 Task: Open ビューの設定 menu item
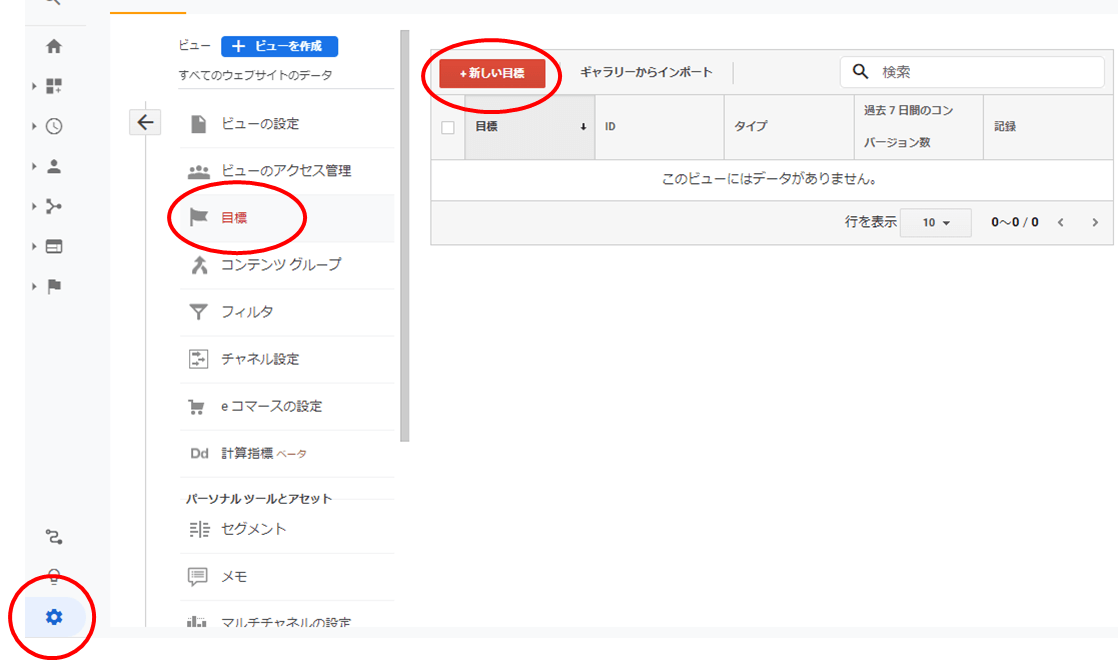coord(259,124)
